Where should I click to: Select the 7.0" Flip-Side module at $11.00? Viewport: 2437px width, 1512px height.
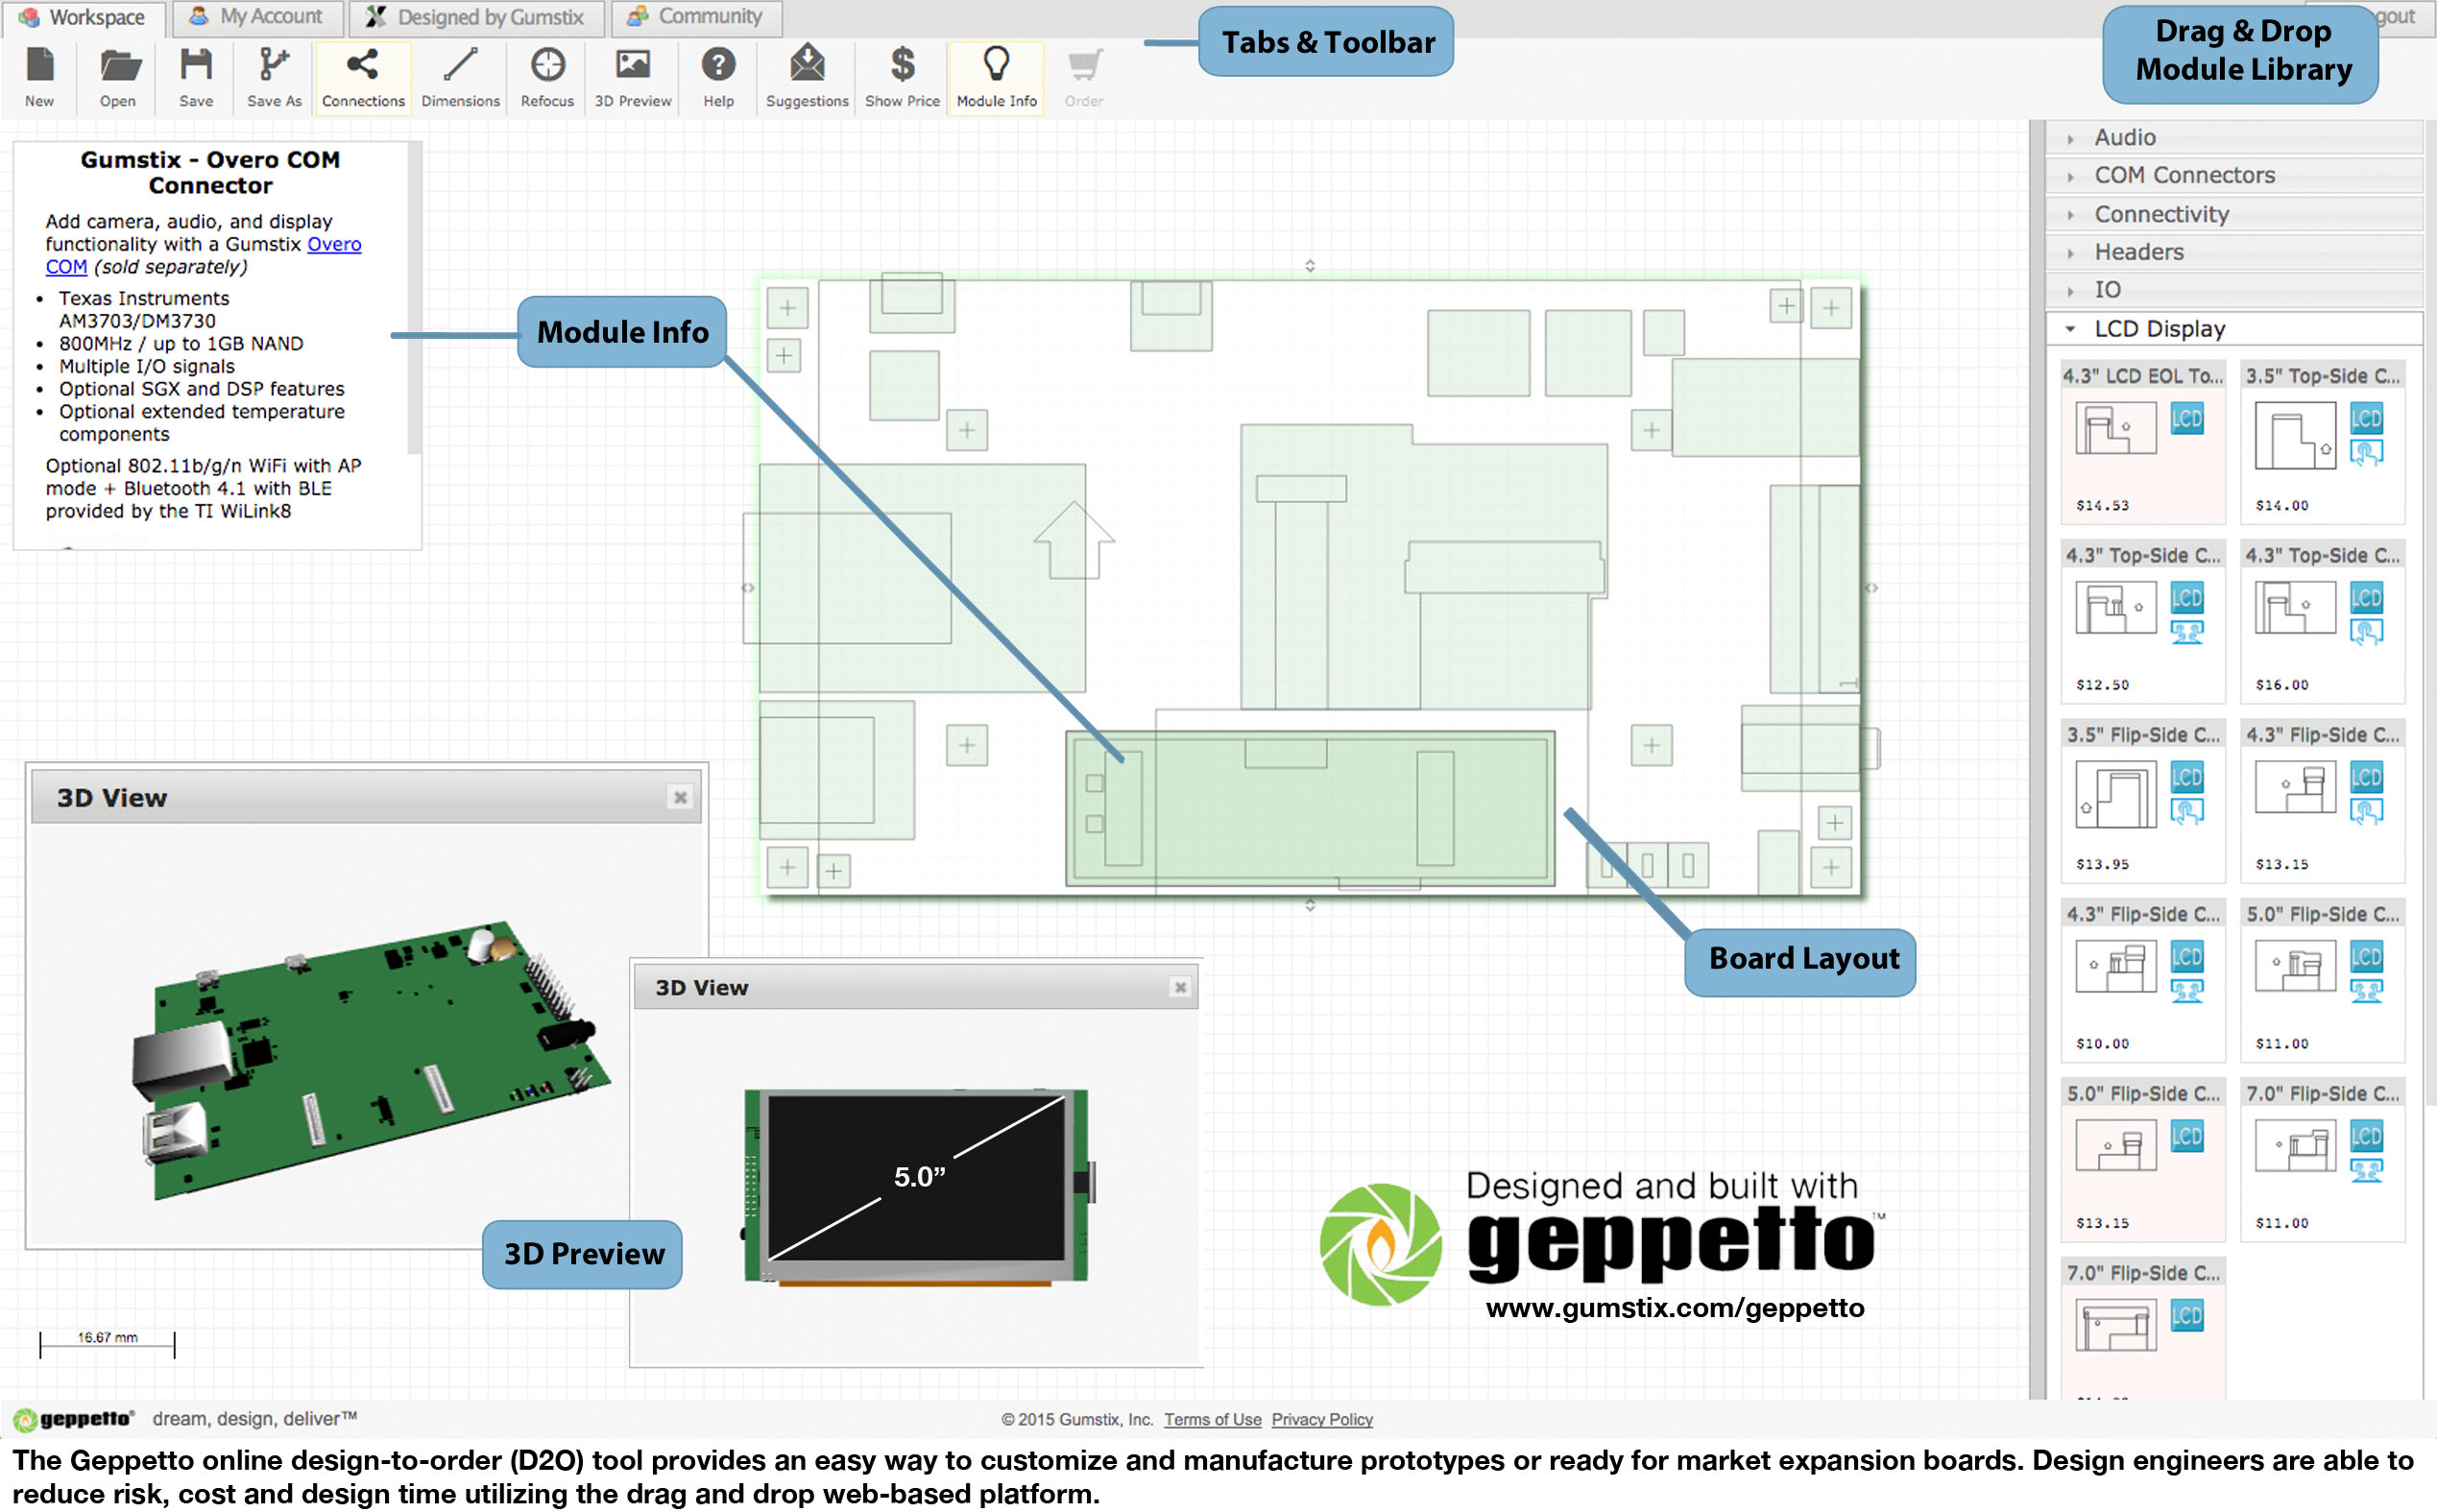pos(2322,1159)
